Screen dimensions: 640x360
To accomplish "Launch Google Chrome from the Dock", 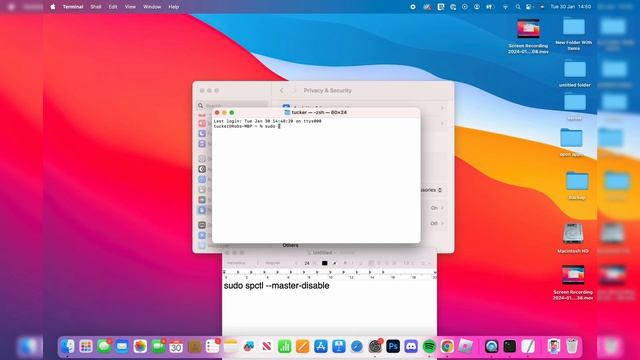I will 447,347.
